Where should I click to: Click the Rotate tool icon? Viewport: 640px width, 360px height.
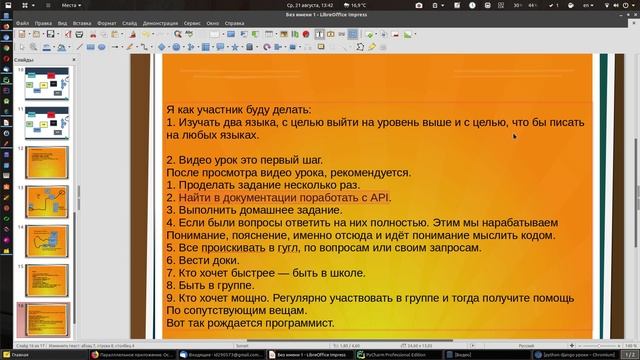[x=267, y=47]
